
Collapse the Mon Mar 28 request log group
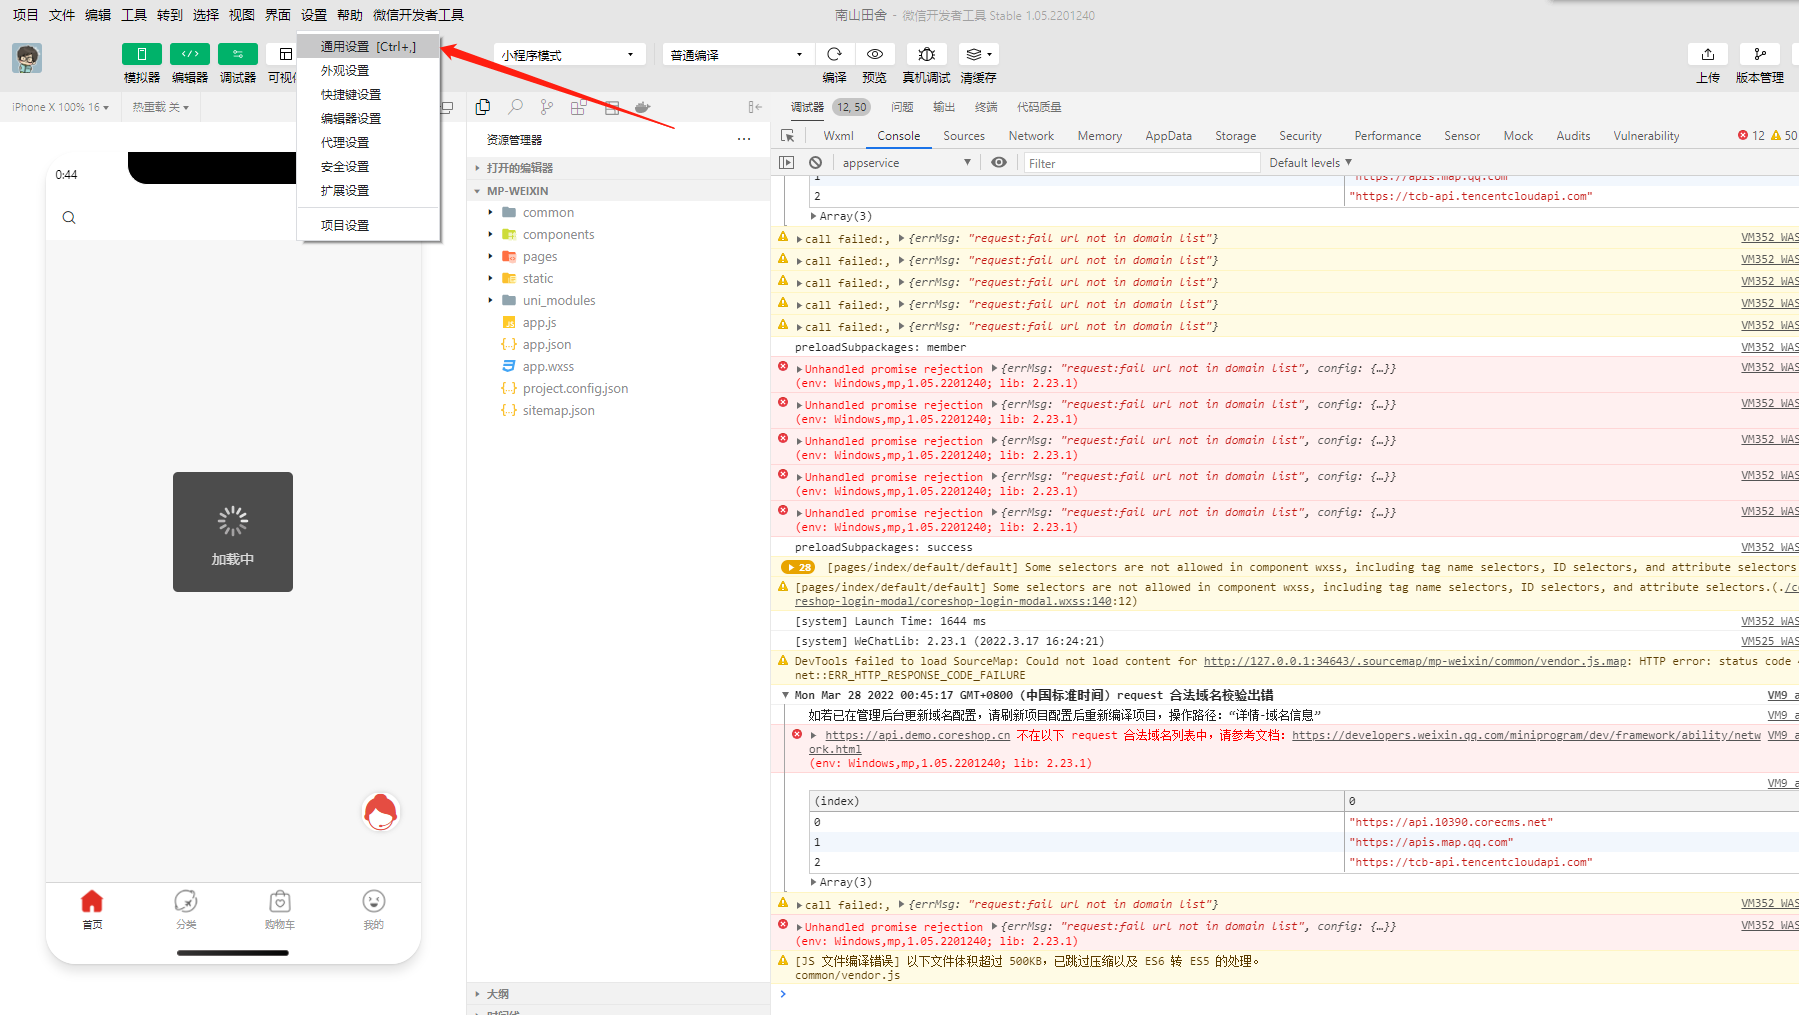[785, 695]
